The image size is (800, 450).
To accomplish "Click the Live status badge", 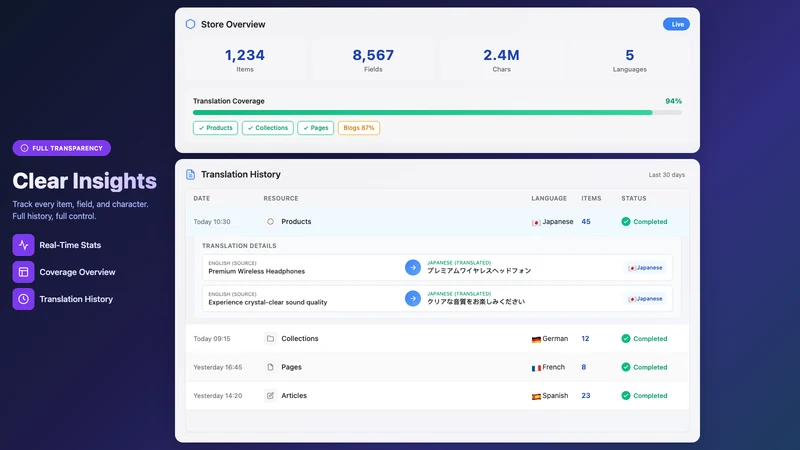I will click(x=676, y=24).
